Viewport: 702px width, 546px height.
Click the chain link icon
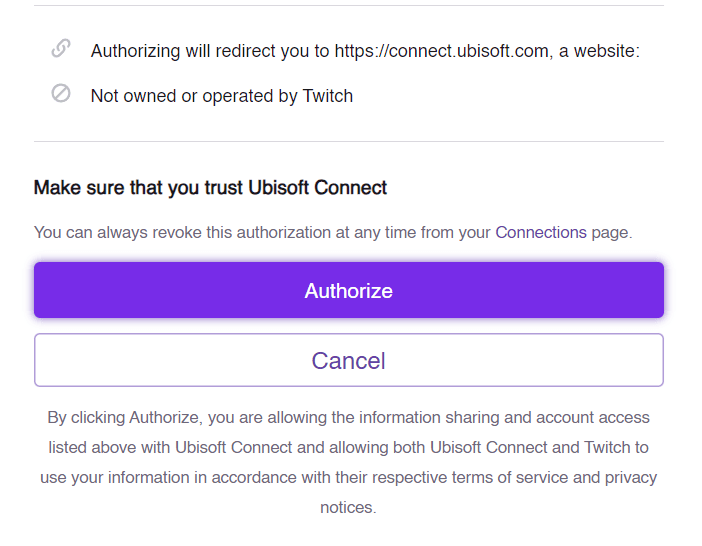(x=61, y=48)
